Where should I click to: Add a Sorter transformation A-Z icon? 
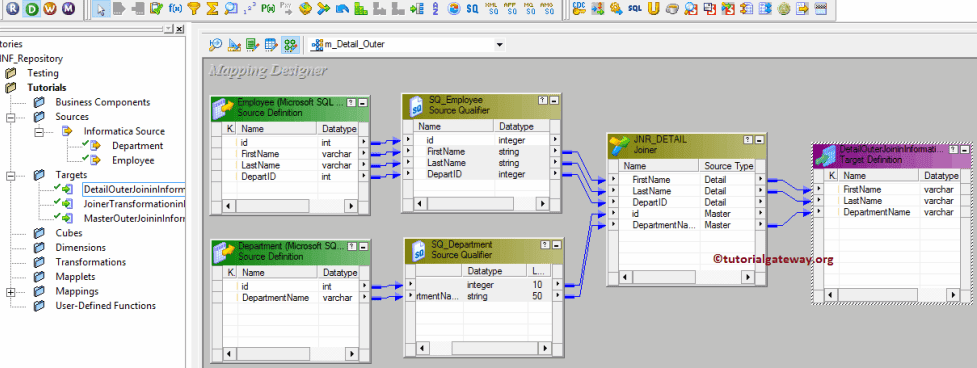[435, 9]
